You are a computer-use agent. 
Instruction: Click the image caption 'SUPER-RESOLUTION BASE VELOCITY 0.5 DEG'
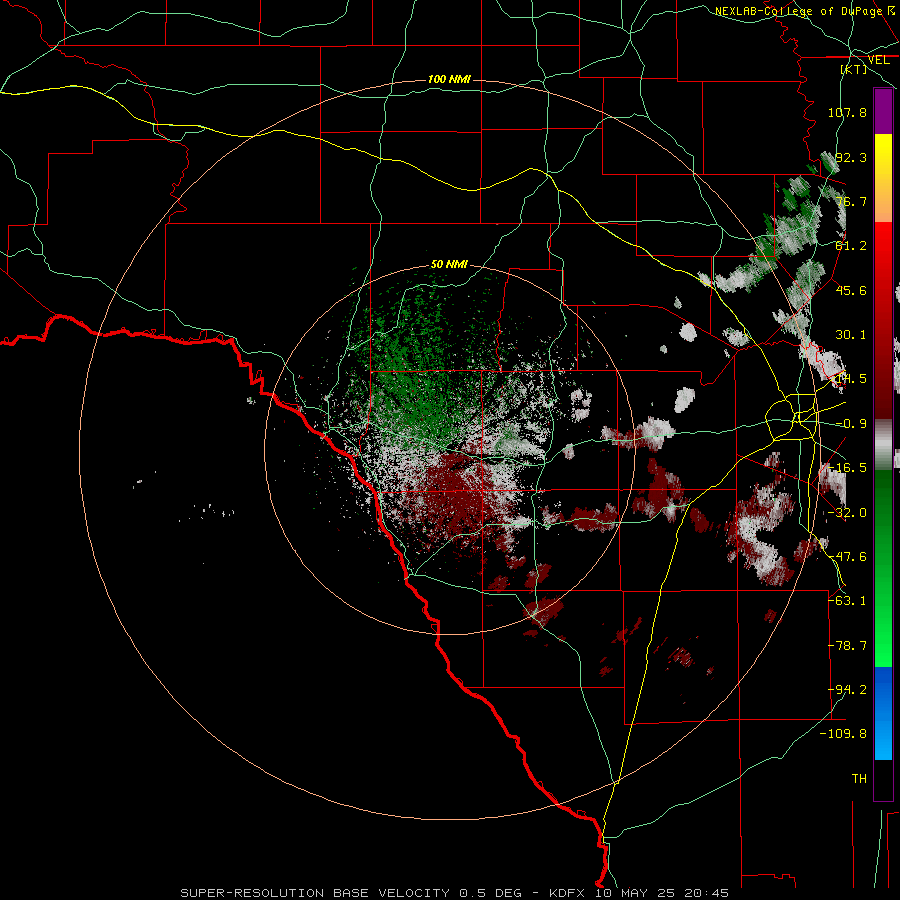[351, 893]
